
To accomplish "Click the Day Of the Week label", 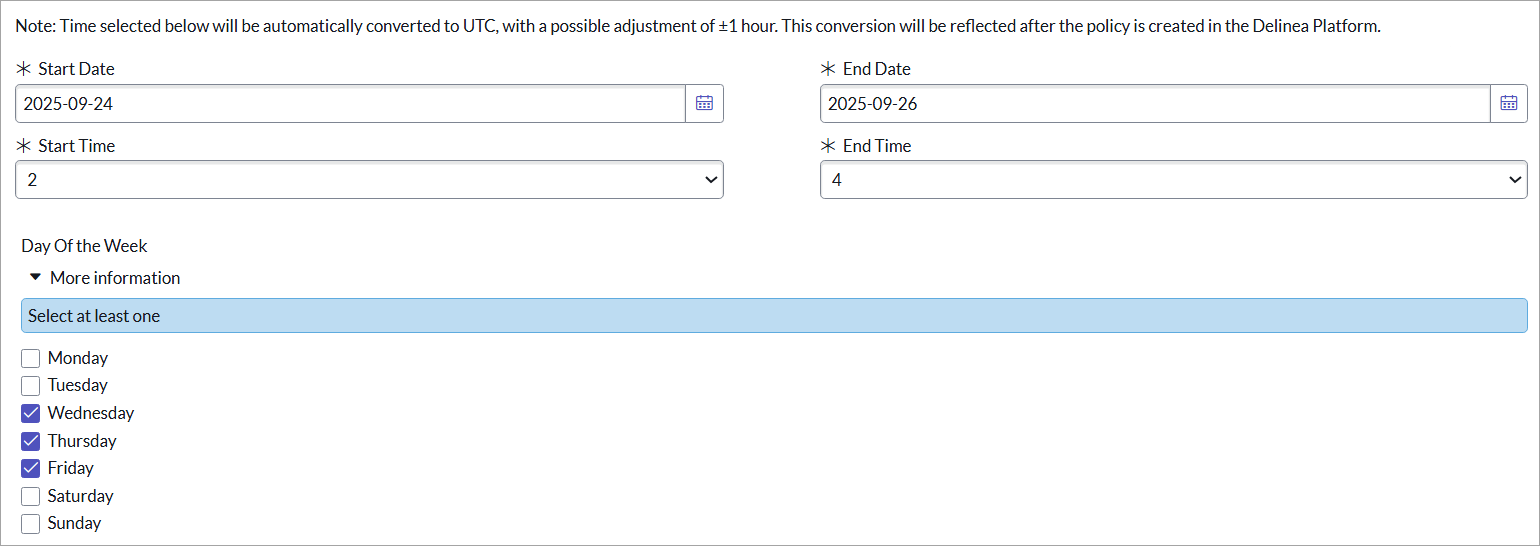I will click(x=84, y=246).
